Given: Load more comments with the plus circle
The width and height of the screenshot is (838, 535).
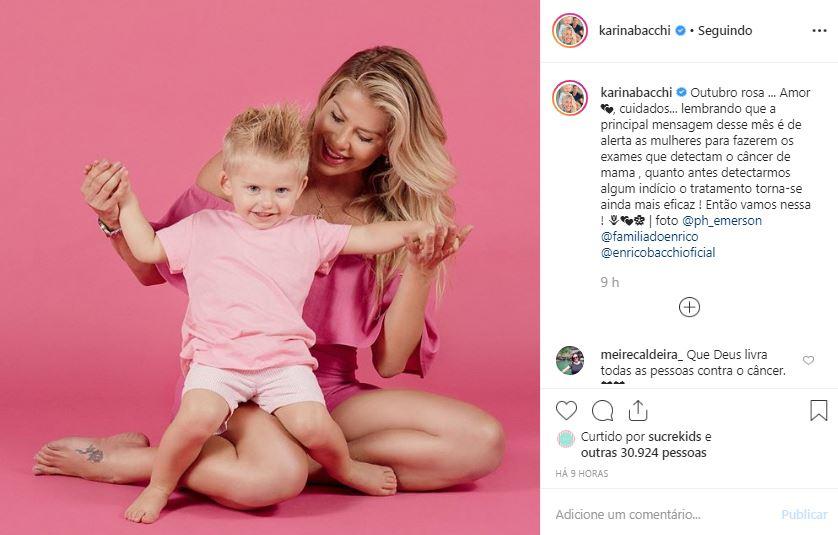Looking at the screenshot, I should pos(689,307).
